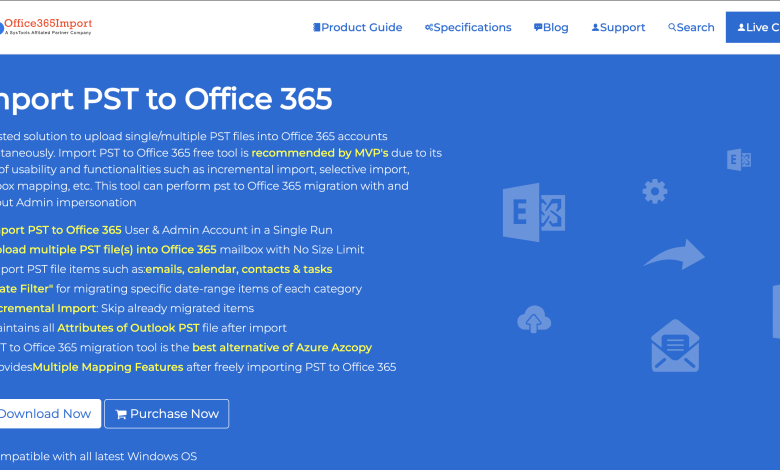
Task: Click 'Compatible with all latest Windows OS' text
Action: (x=98, y=456)
